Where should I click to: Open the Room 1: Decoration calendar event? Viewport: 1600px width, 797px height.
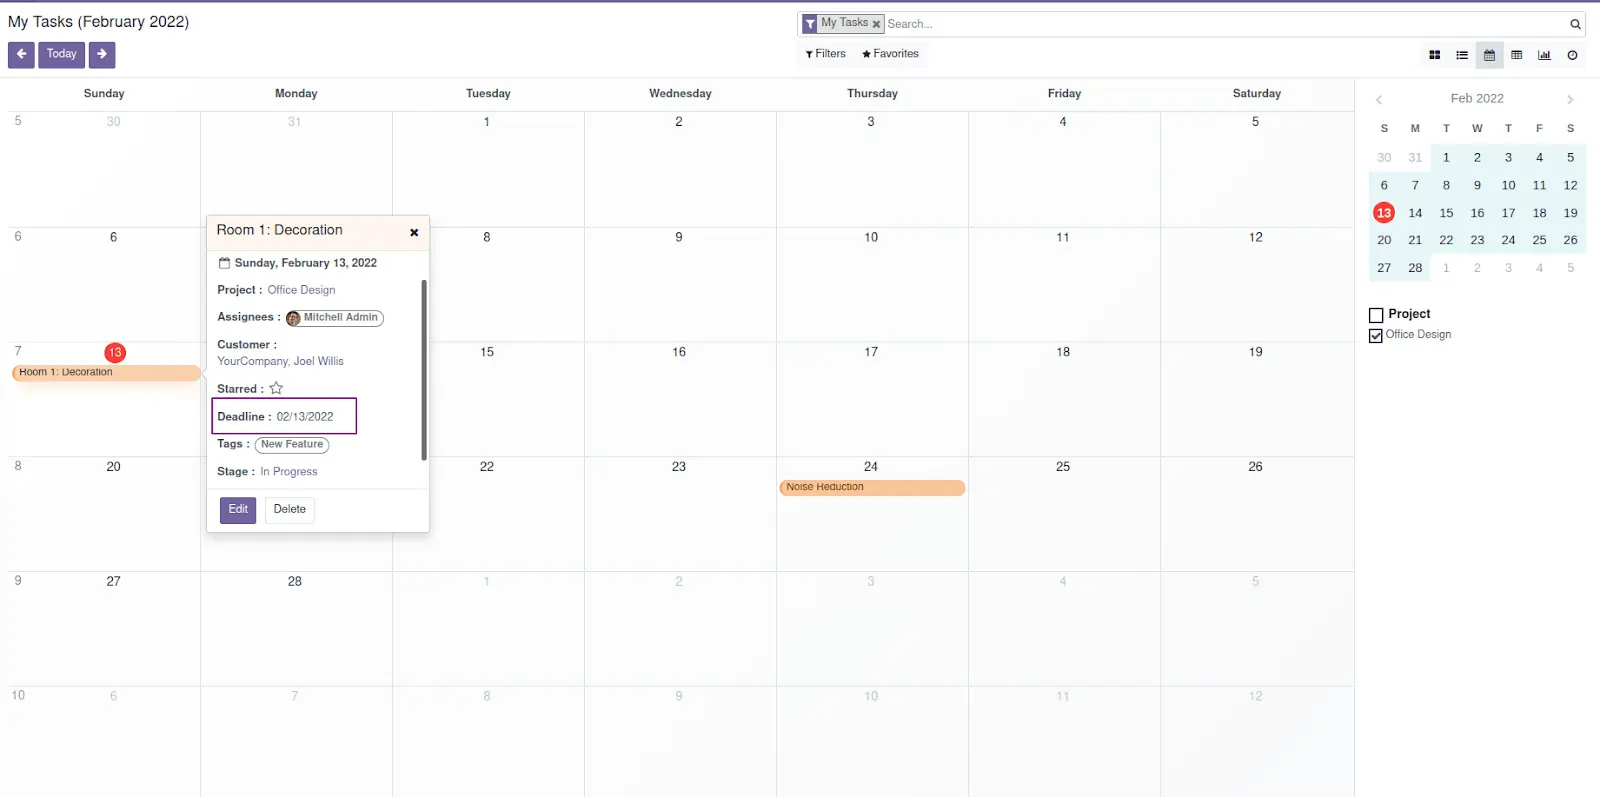coord(105,372)
